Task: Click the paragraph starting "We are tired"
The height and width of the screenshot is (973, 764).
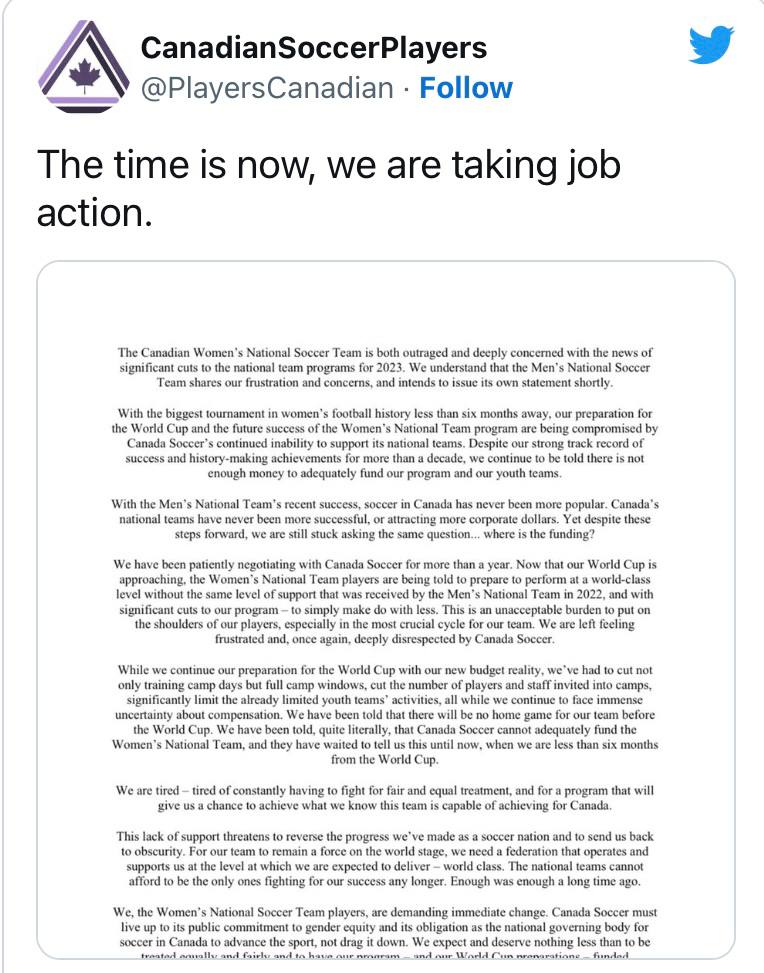Action: [385, 798]
